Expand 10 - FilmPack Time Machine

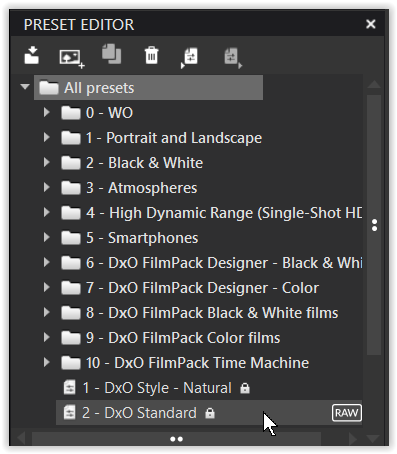[x=47, y=362]
